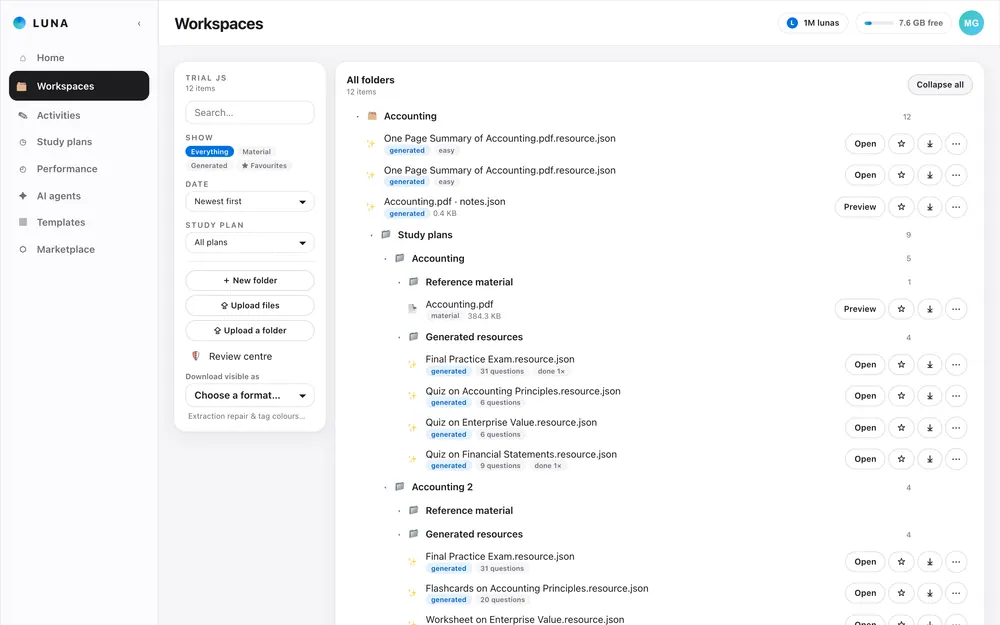Favourite Quiz on Financial Statements resource
Screen dimensions: 1000x625
coord(901,459)
